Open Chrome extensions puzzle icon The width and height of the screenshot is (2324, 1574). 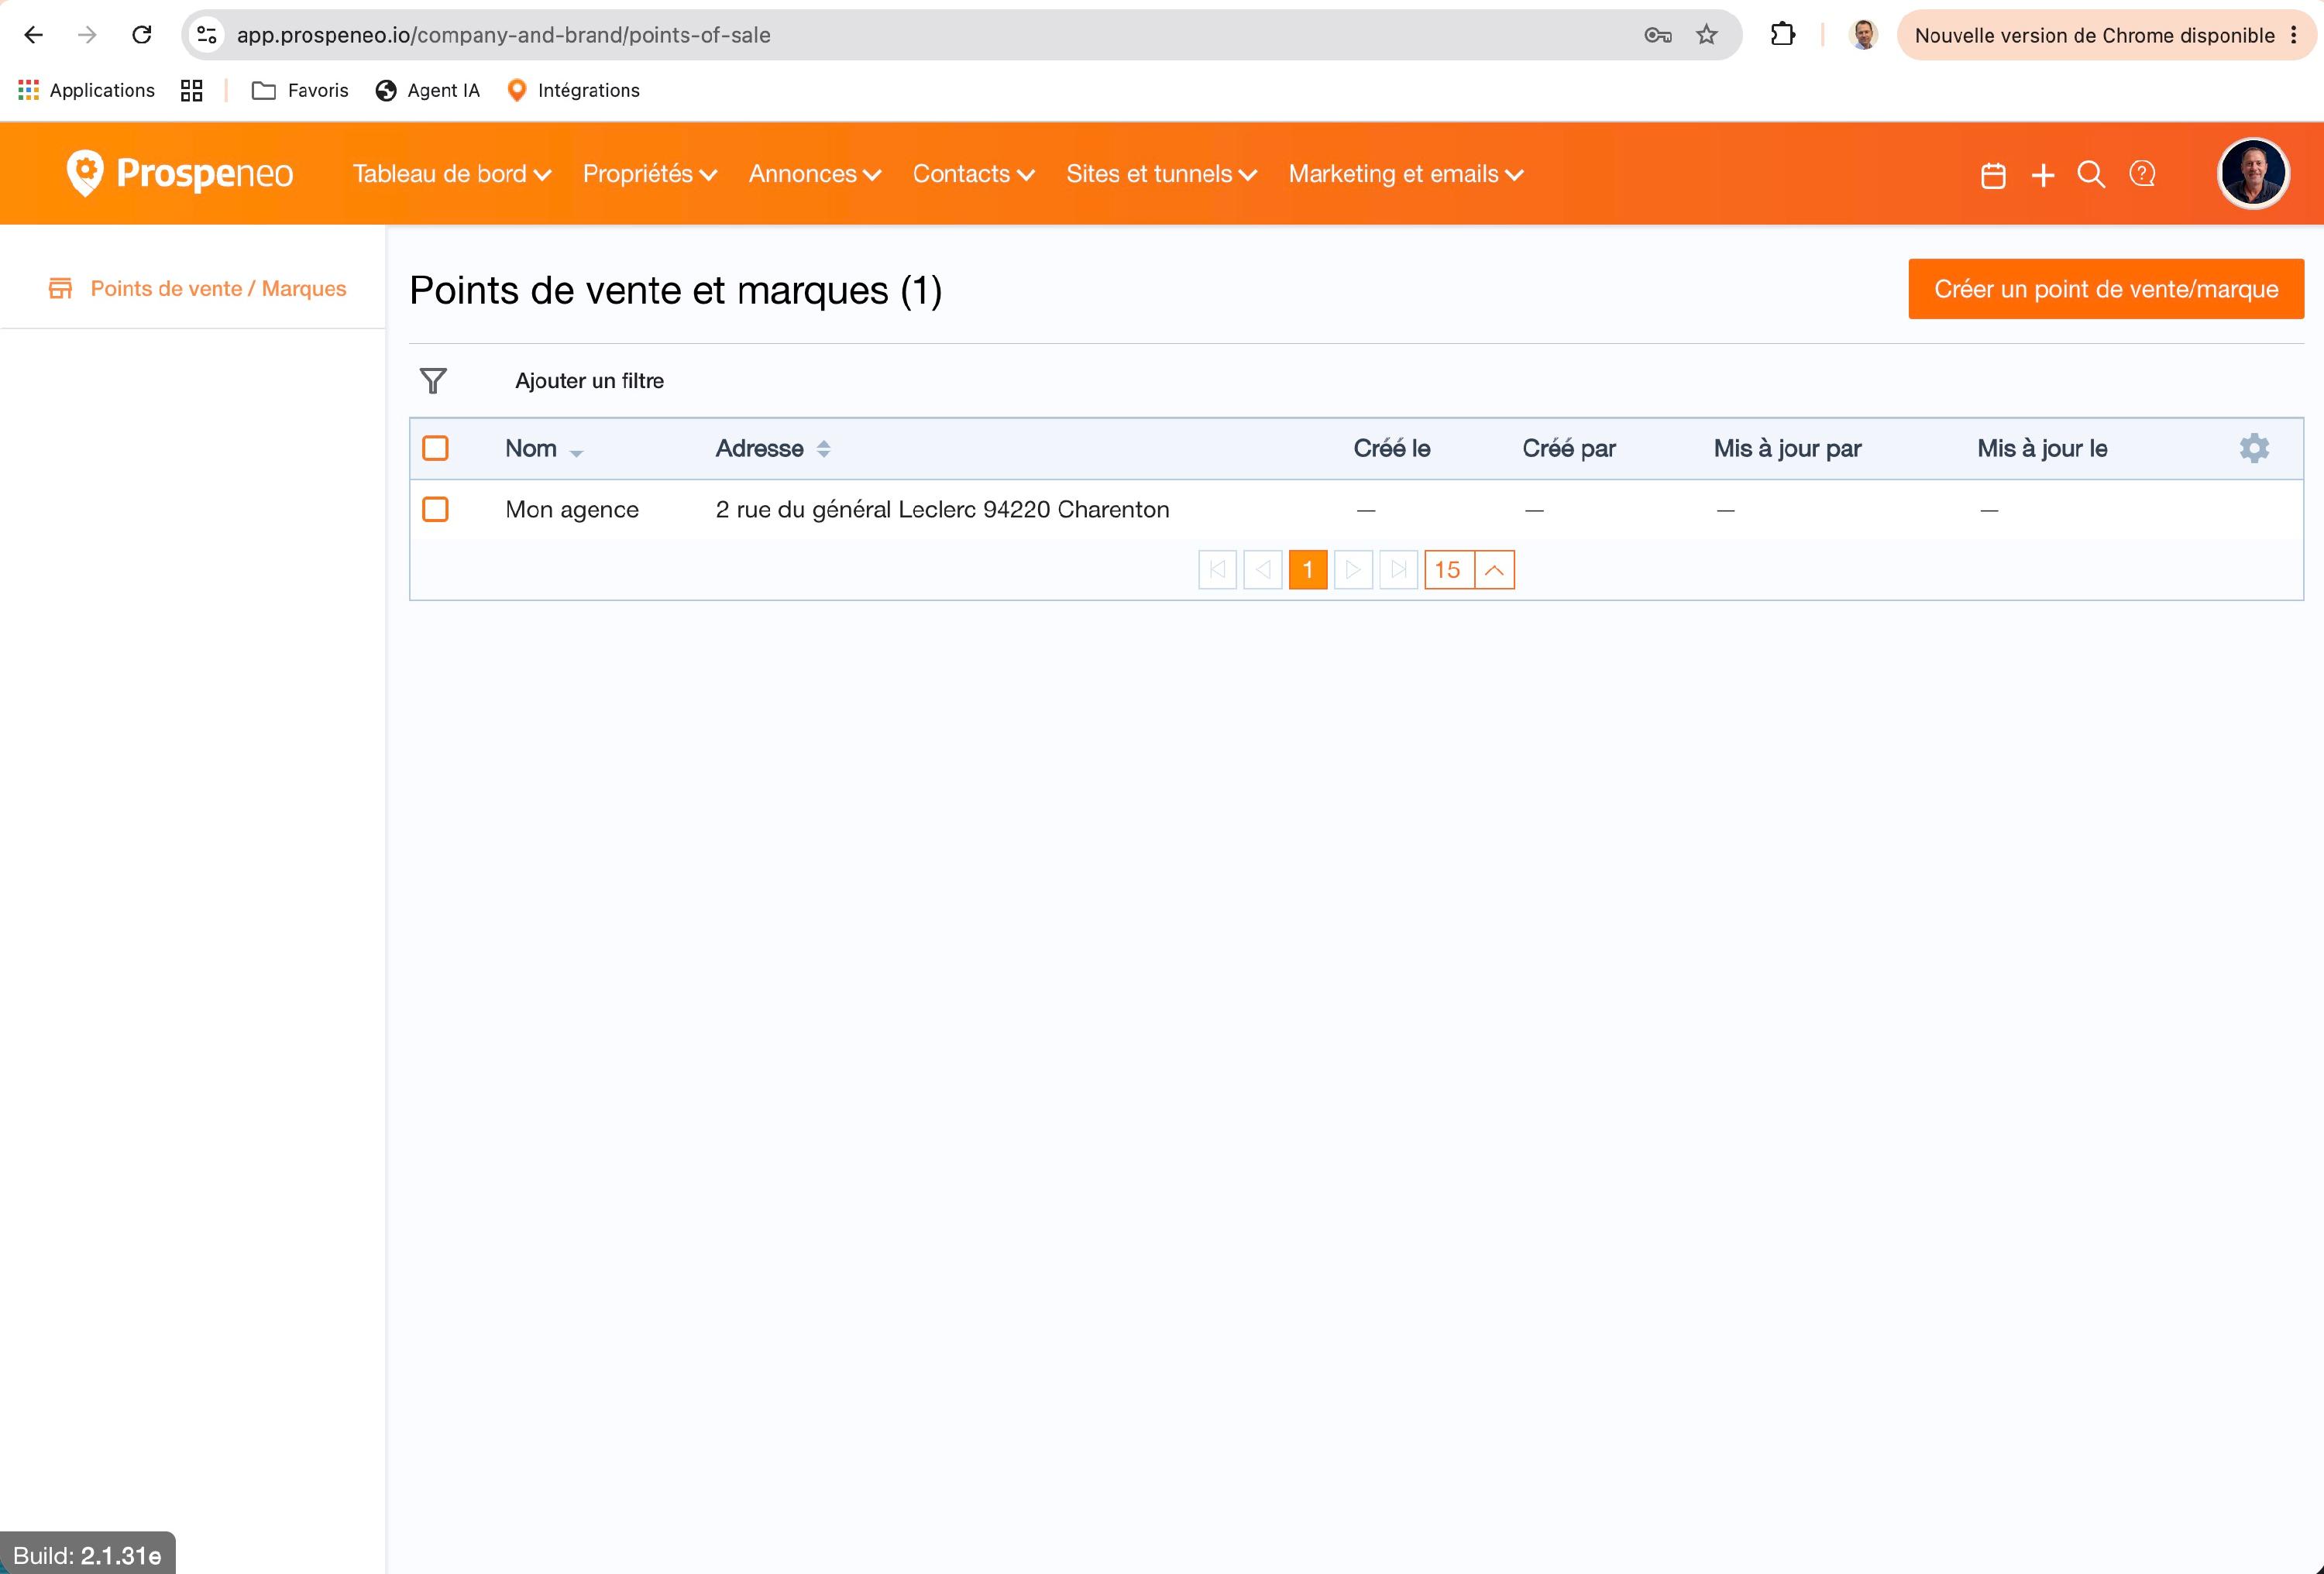(1782, 35)
